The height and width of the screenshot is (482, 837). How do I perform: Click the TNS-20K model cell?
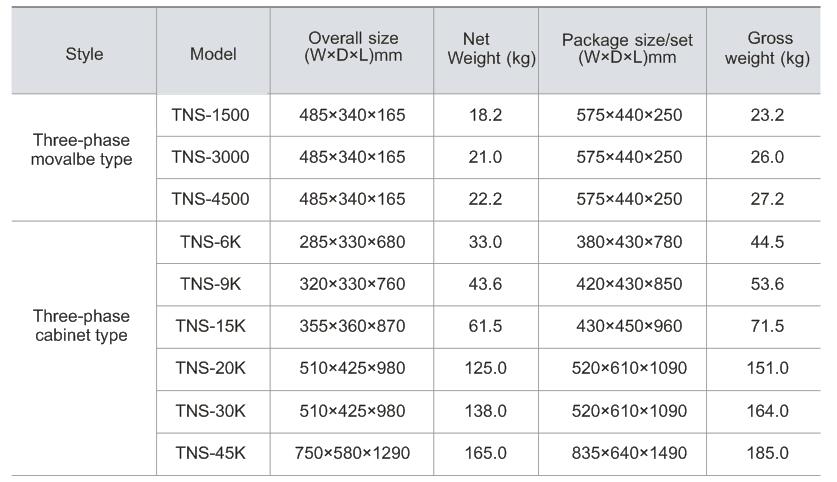(210, 368)
